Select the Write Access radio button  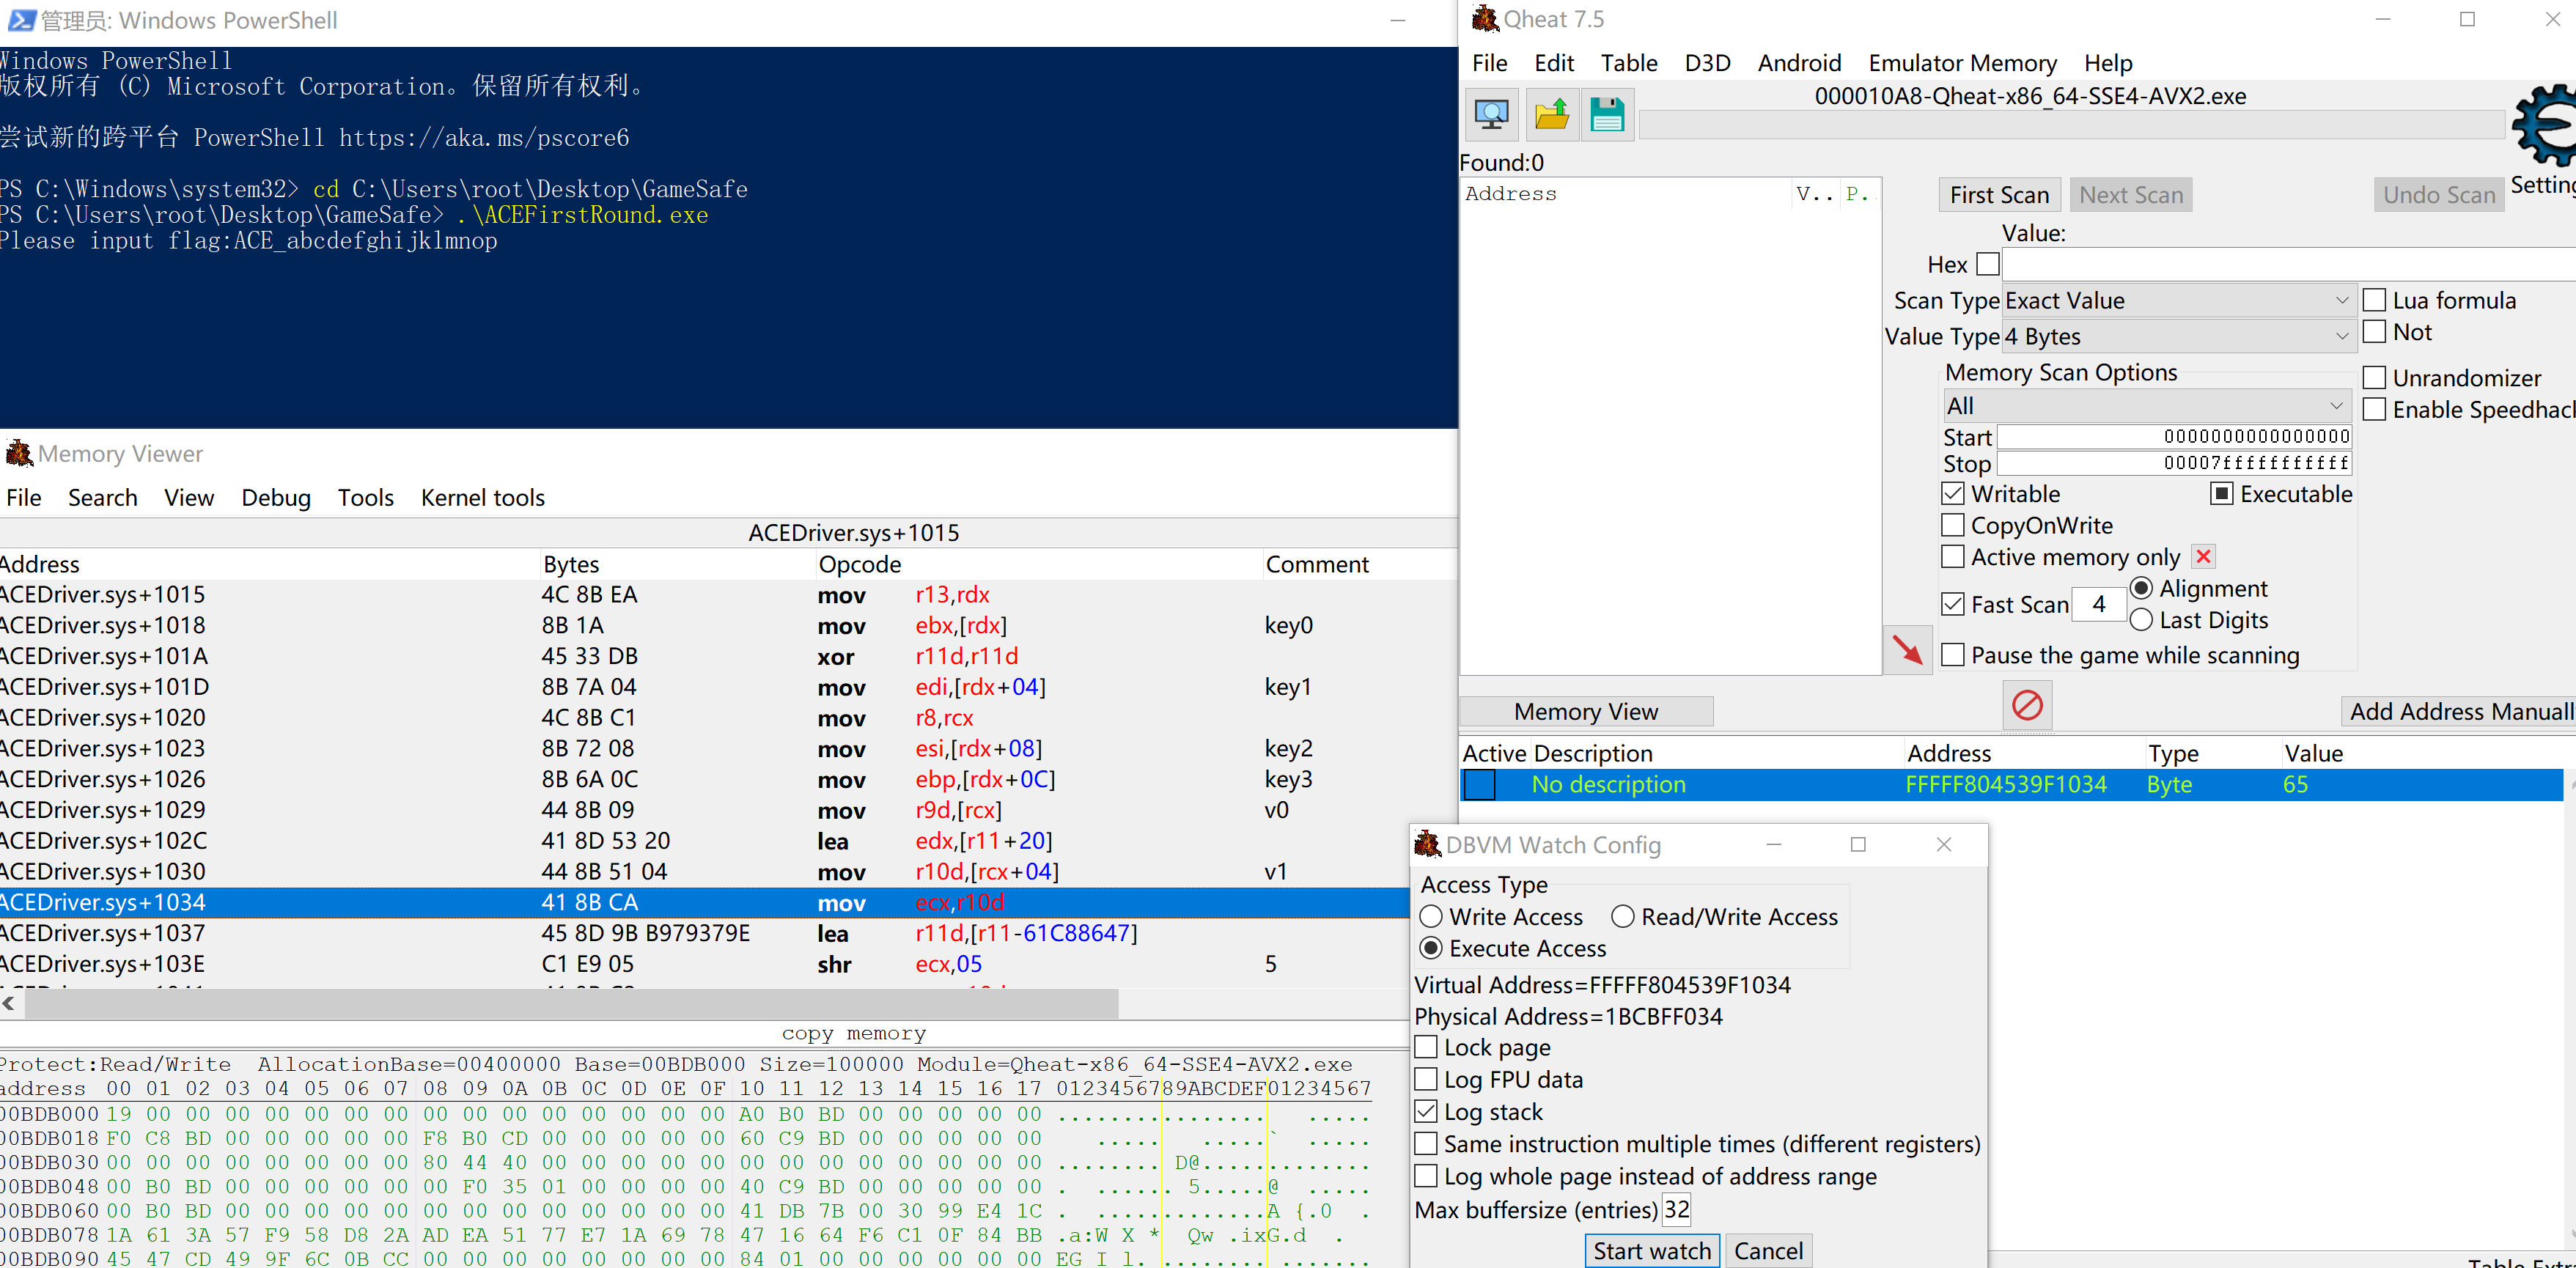(x=1431, y=917)
